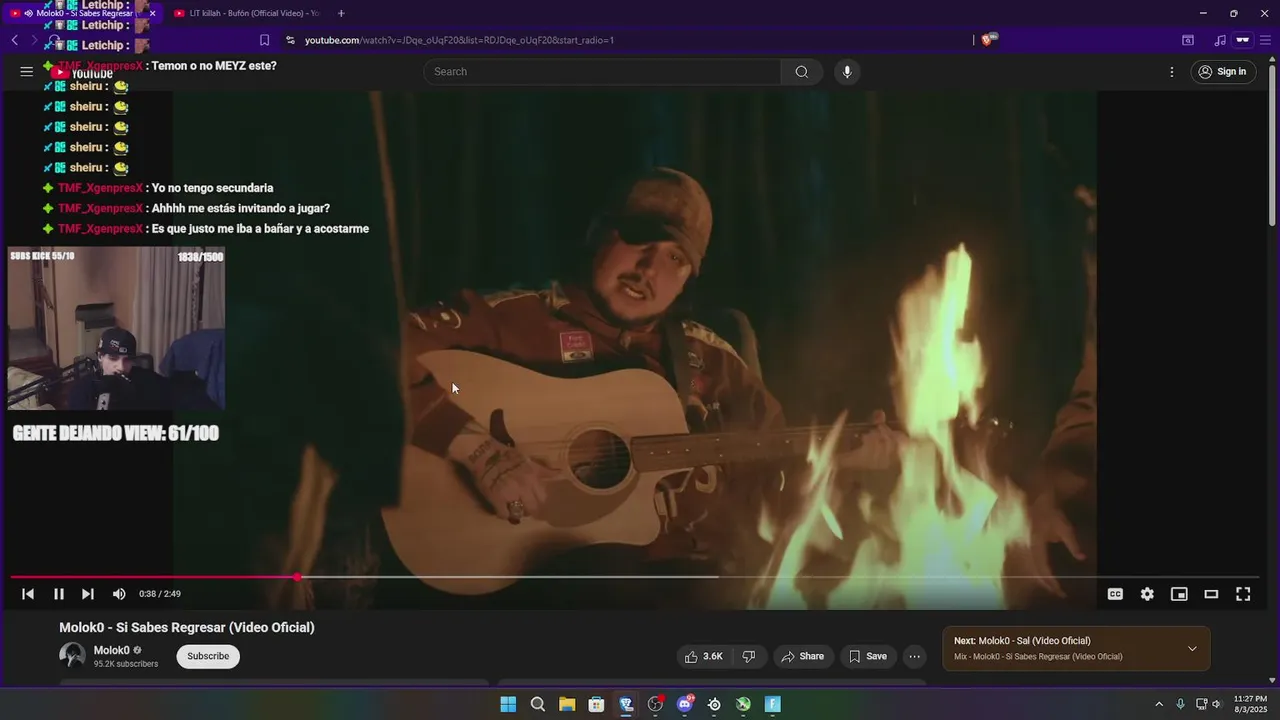
Task: Click the Sign in button
Action: click(x=1223, y=72)
